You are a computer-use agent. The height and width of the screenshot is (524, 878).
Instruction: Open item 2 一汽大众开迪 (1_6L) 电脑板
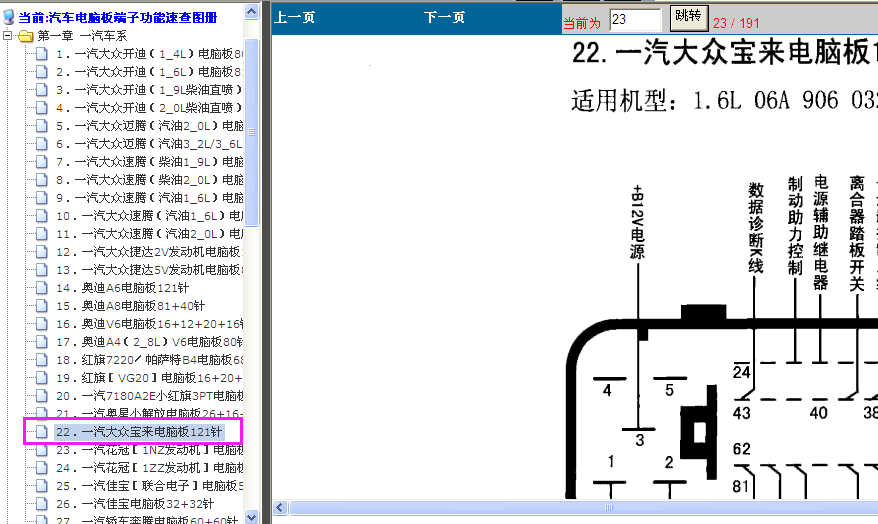coord(149,72)
